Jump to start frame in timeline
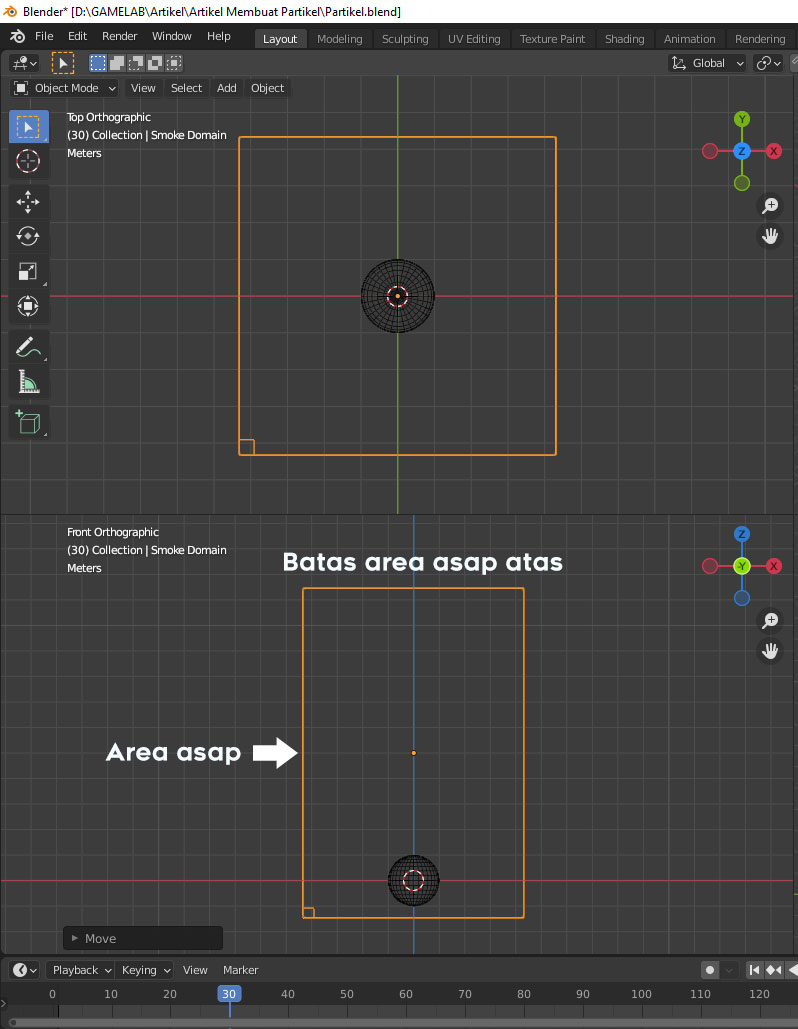 coord(755,970)
